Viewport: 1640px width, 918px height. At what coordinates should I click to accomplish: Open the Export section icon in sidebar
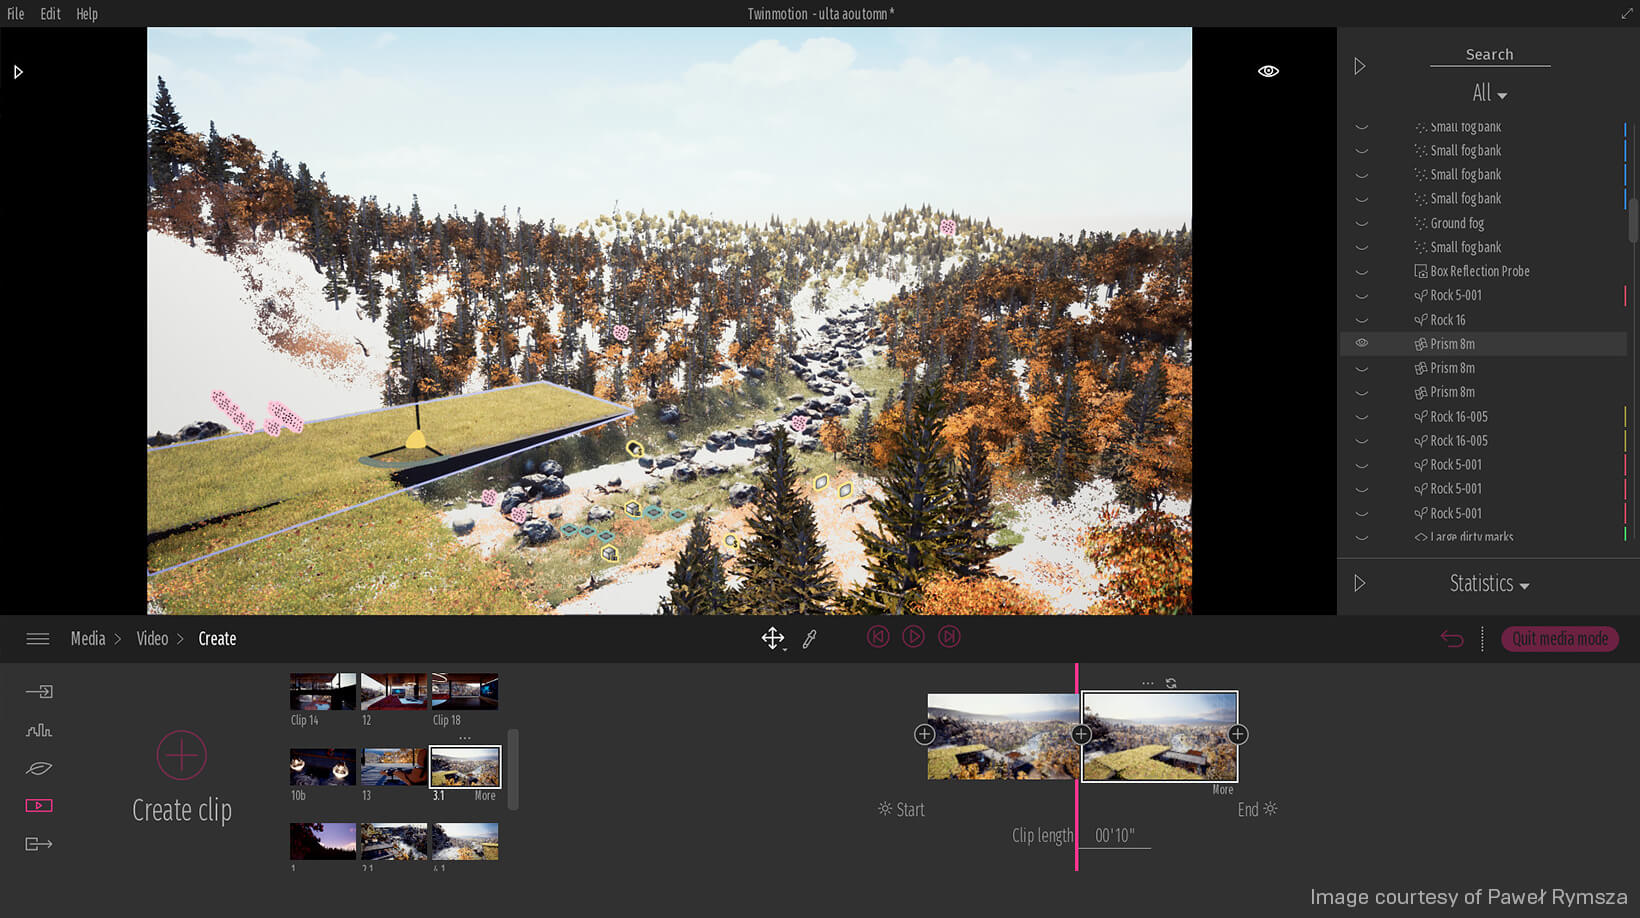(x=39, y=844)
